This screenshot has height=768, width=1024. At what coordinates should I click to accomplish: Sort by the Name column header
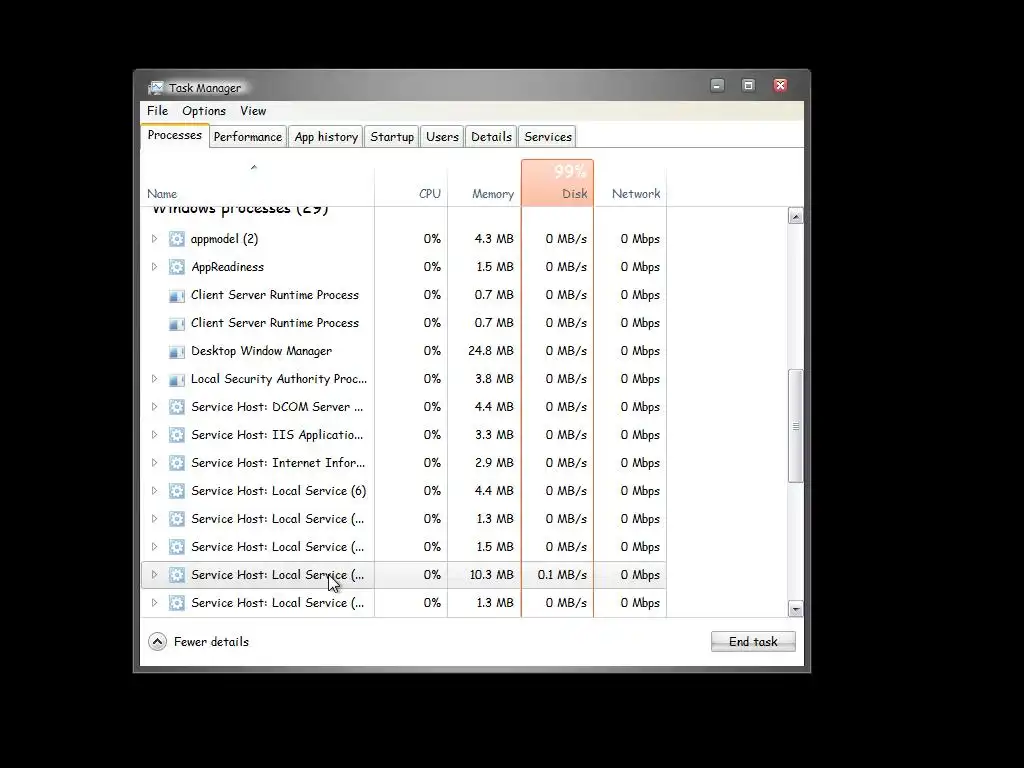pos(257,183)
